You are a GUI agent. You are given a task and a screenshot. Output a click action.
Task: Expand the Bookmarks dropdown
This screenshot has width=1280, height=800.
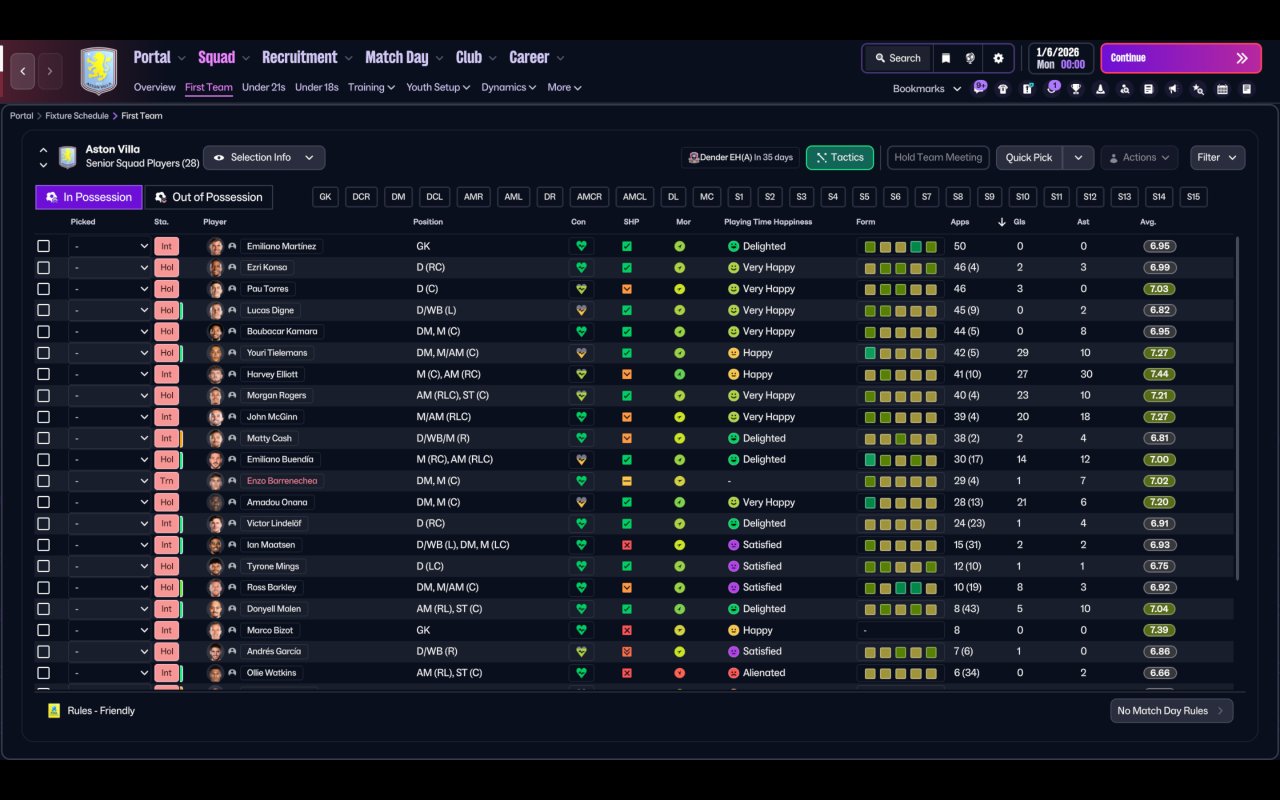927,89
